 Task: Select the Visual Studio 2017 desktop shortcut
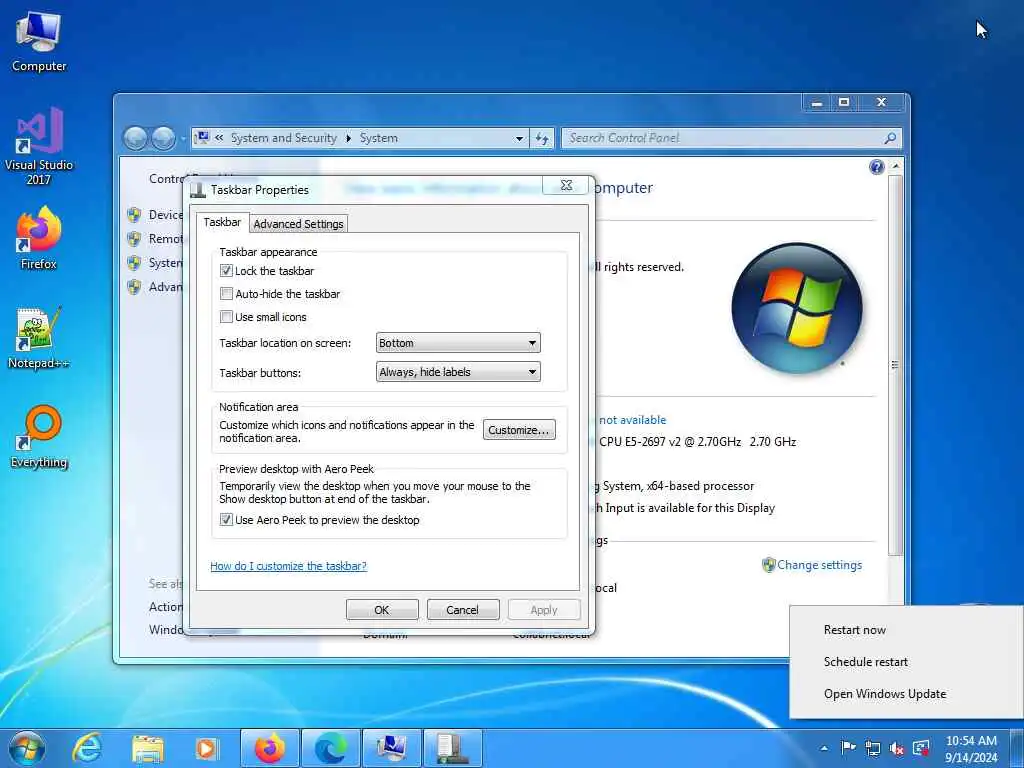[x=39, y=146]
